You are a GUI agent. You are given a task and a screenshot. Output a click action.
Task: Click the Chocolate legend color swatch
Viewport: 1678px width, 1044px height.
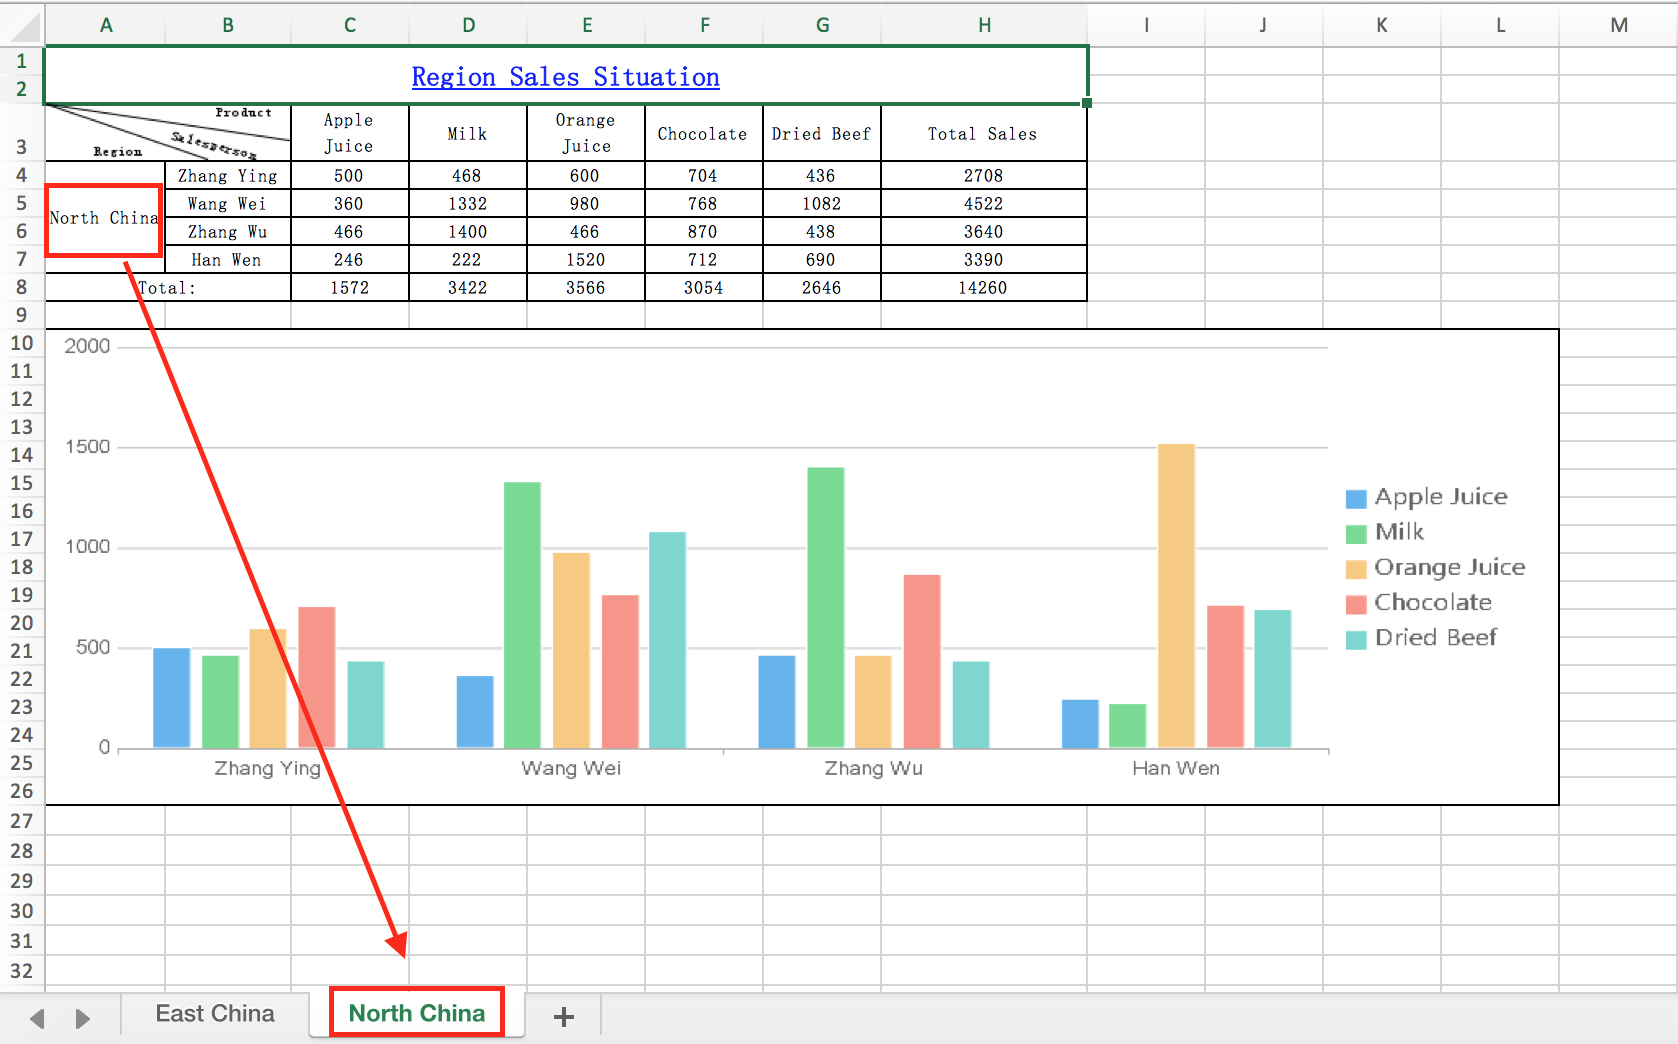click(x=1355, y=601)
